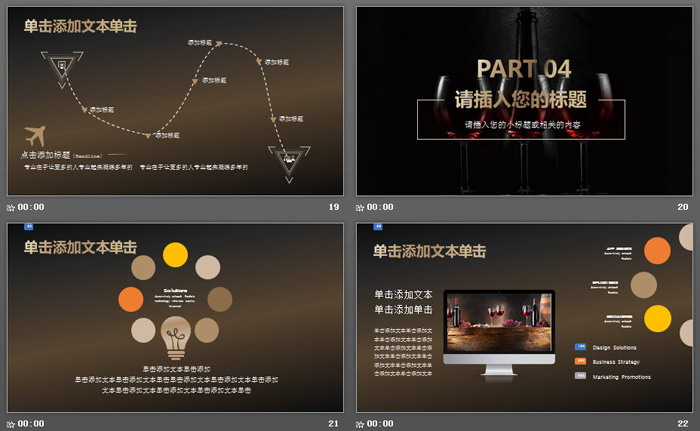The width and height of the screenshot is (700, 431).
Task: Click the animation star icon under slide 22
Action: tap(360, 424)
